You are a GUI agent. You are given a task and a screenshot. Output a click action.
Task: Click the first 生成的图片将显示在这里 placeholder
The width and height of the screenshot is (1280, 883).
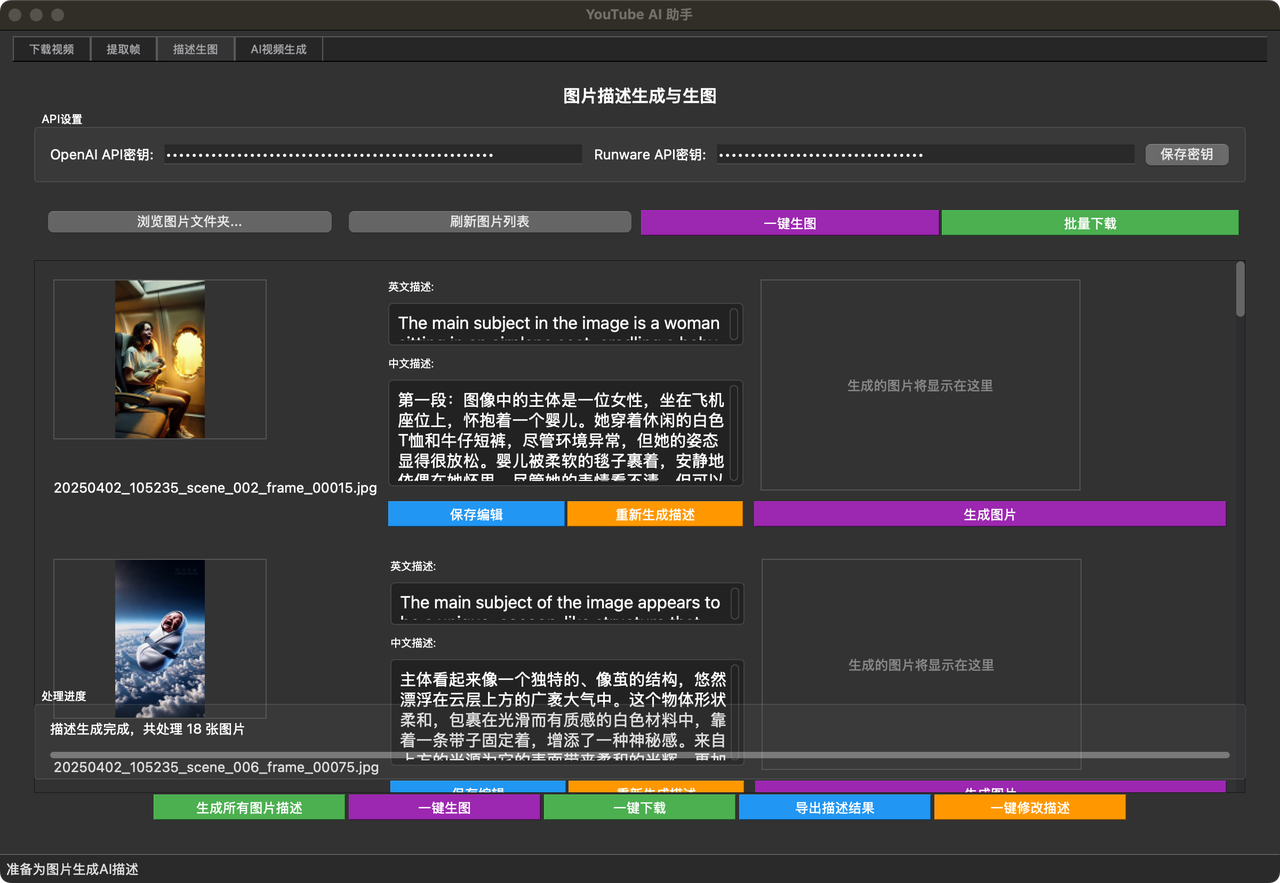[x=920, y=385]
